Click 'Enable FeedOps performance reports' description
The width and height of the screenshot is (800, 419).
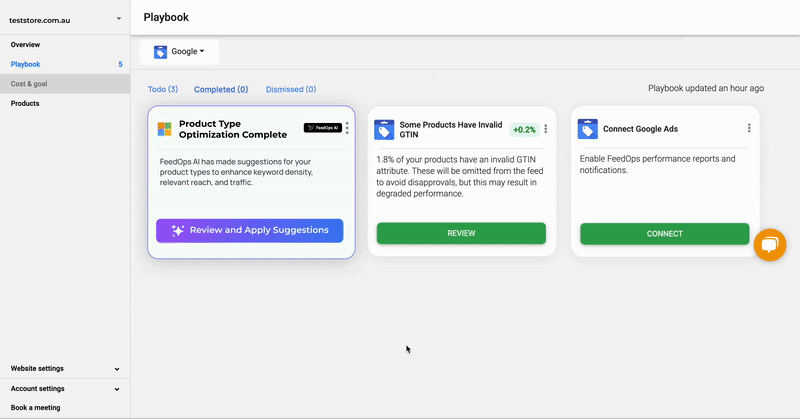(657, 164)
